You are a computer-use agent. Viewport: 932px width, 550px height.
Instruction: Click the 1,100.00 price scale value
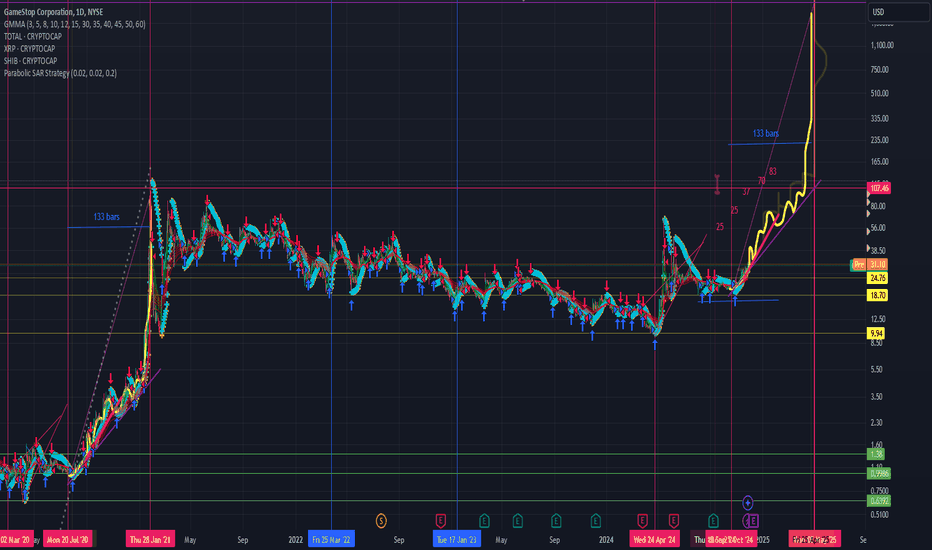click(882, 45)
